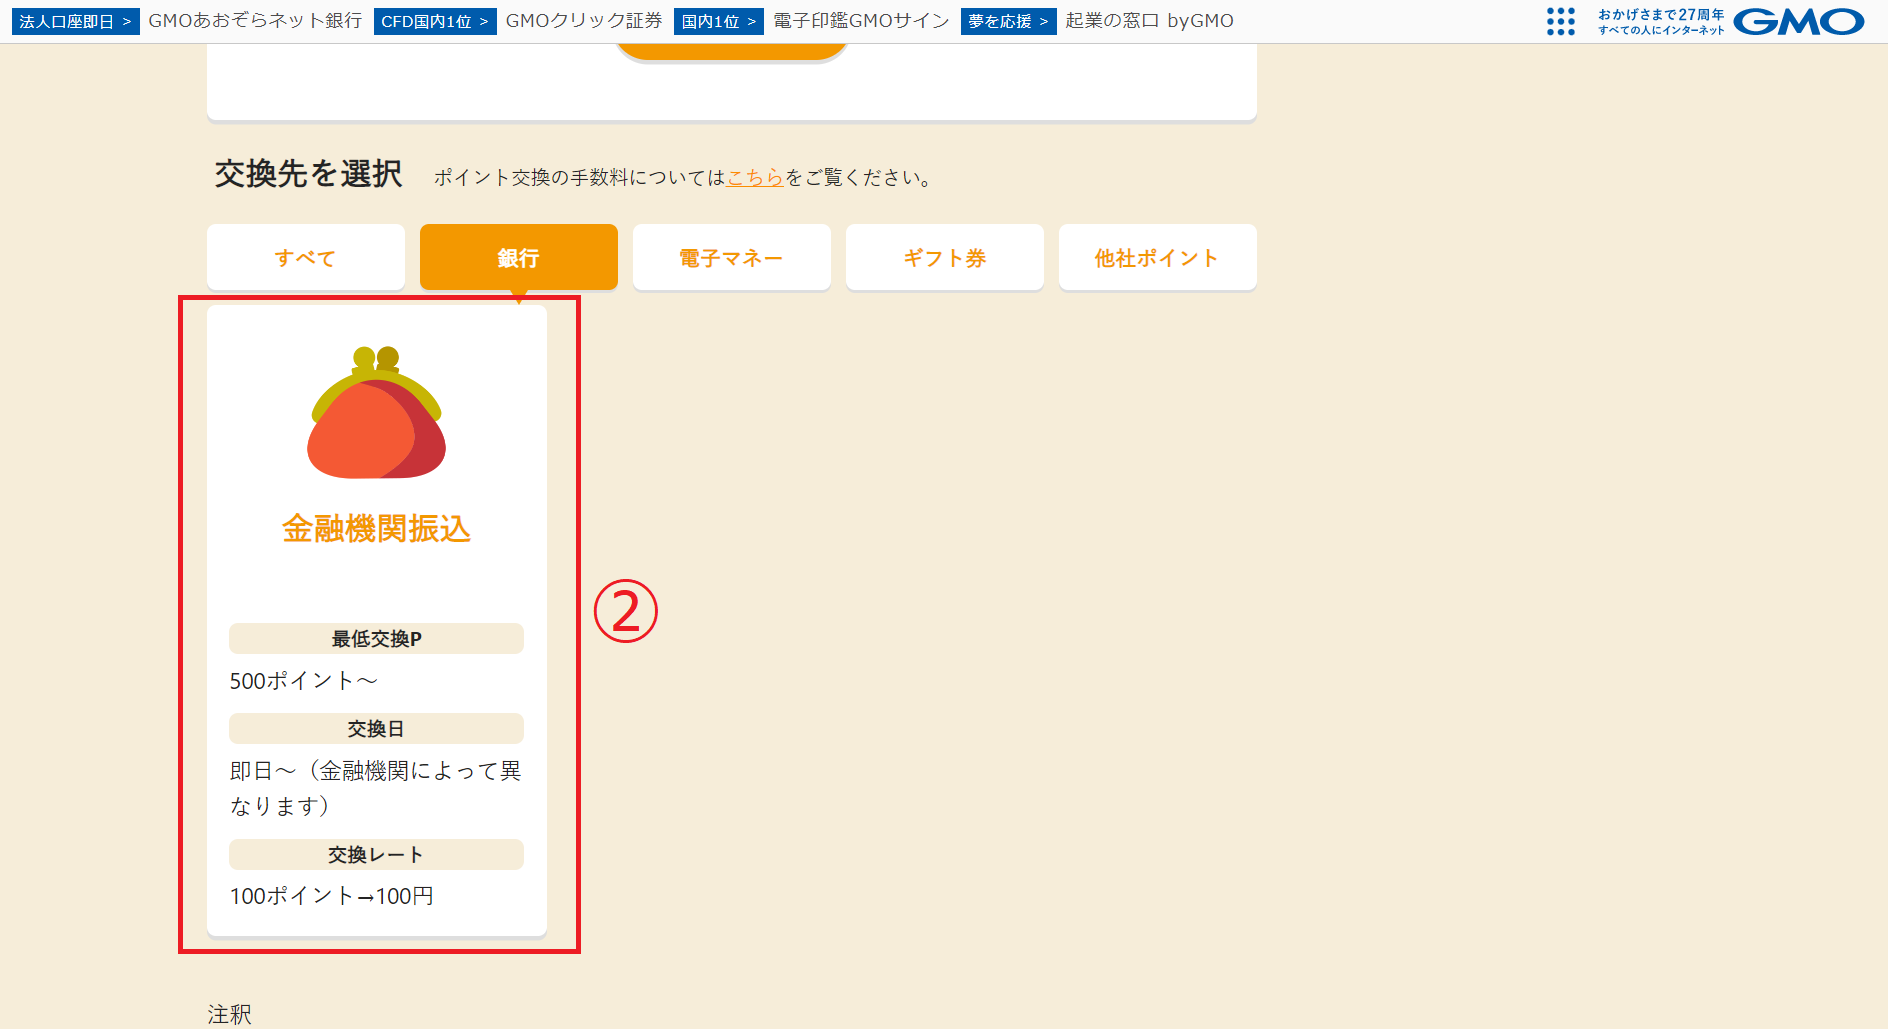Click the orange button above 交換先を選択
The width and height of the screenshot is (1888, 1029).
(731, 48)
